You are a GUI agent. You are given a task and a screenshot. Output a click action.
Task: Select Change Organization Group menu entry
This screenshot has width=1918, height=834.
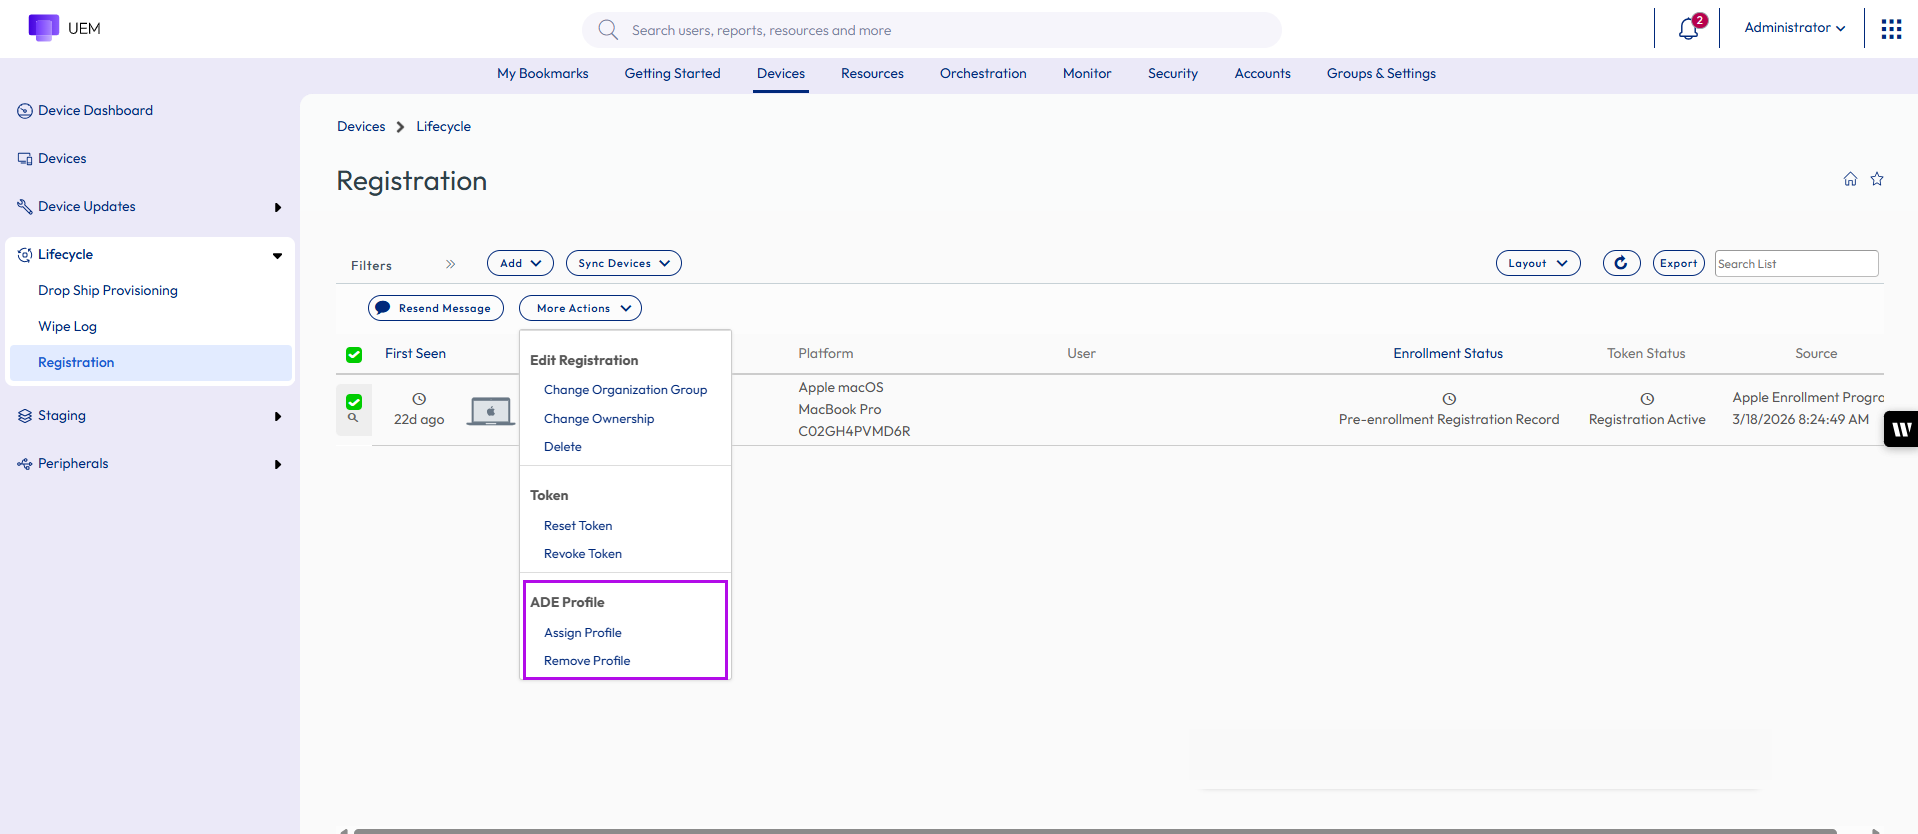[625, 390]
